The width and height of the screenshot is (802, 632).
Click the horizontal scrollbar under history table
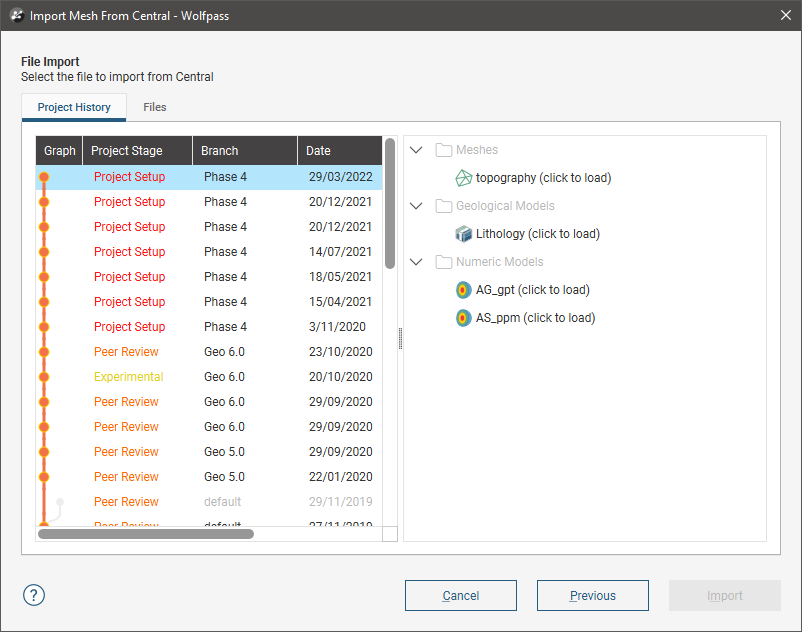click(x=146, y=534)
